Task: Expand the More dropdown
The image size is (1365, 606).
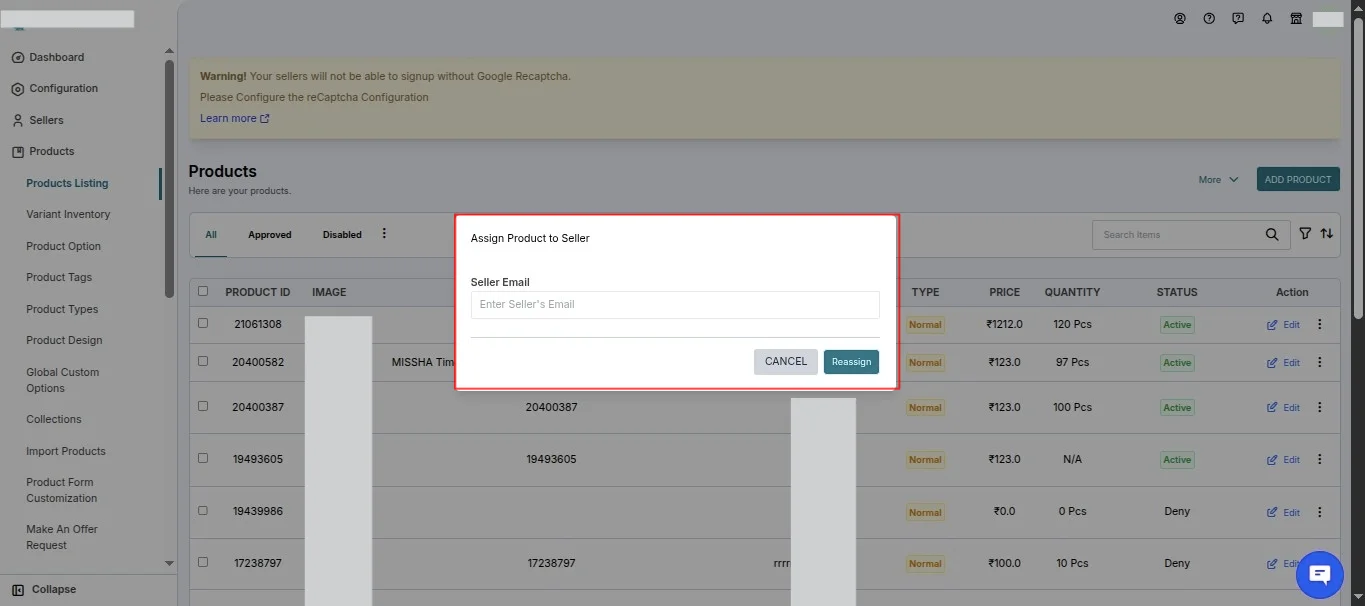Action: 1219,180
